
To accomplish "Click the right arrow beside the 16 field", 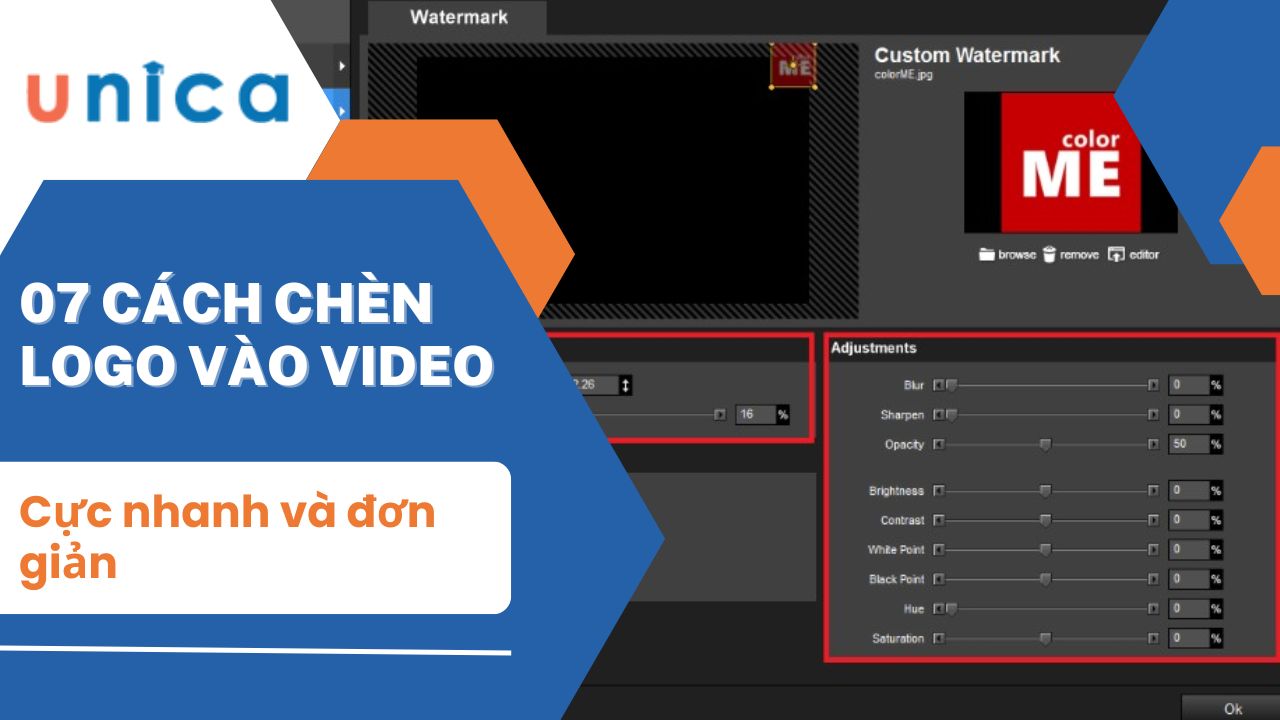I will pyautogui.click(x=719, y=414).
